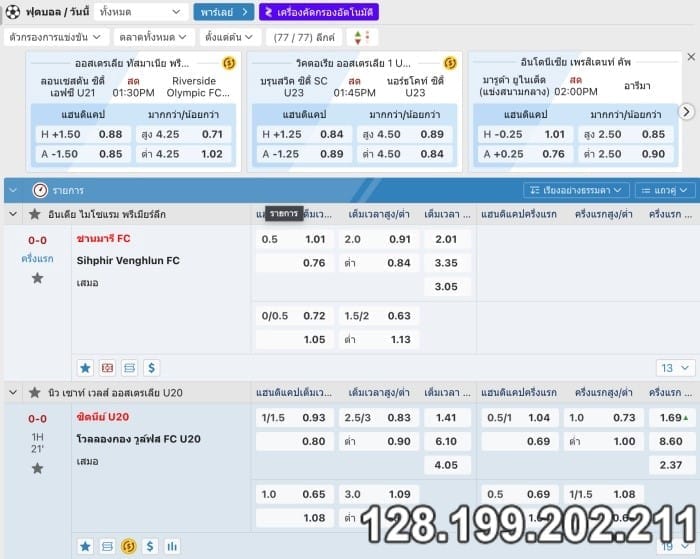Open the ตั้งแต่ต้น dropdown

pos(230,37)
